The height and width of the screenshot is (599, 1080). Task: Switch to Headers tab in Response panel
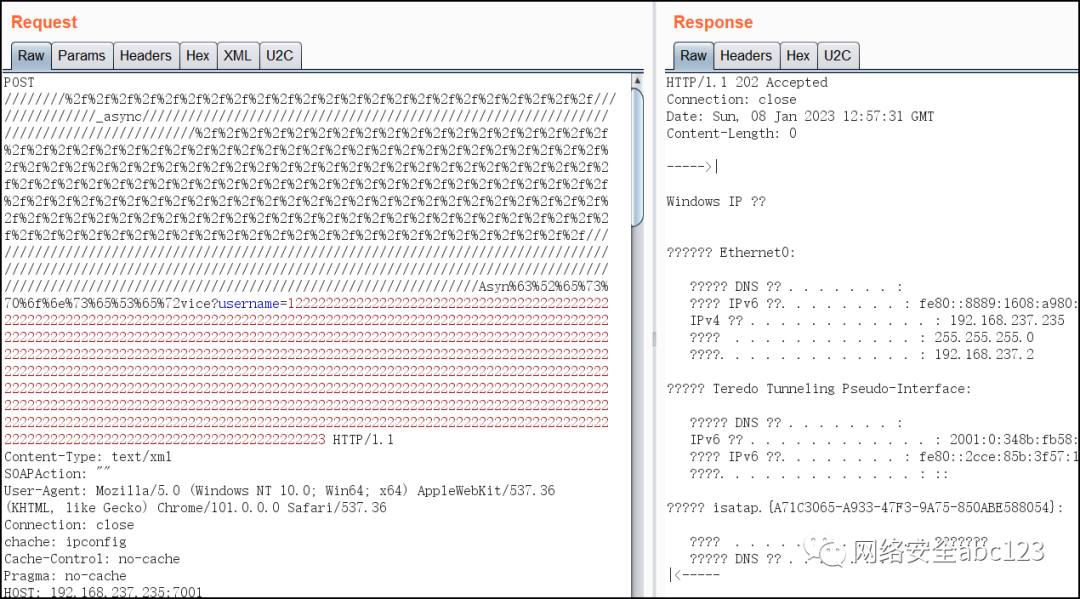tap(746, 56)
